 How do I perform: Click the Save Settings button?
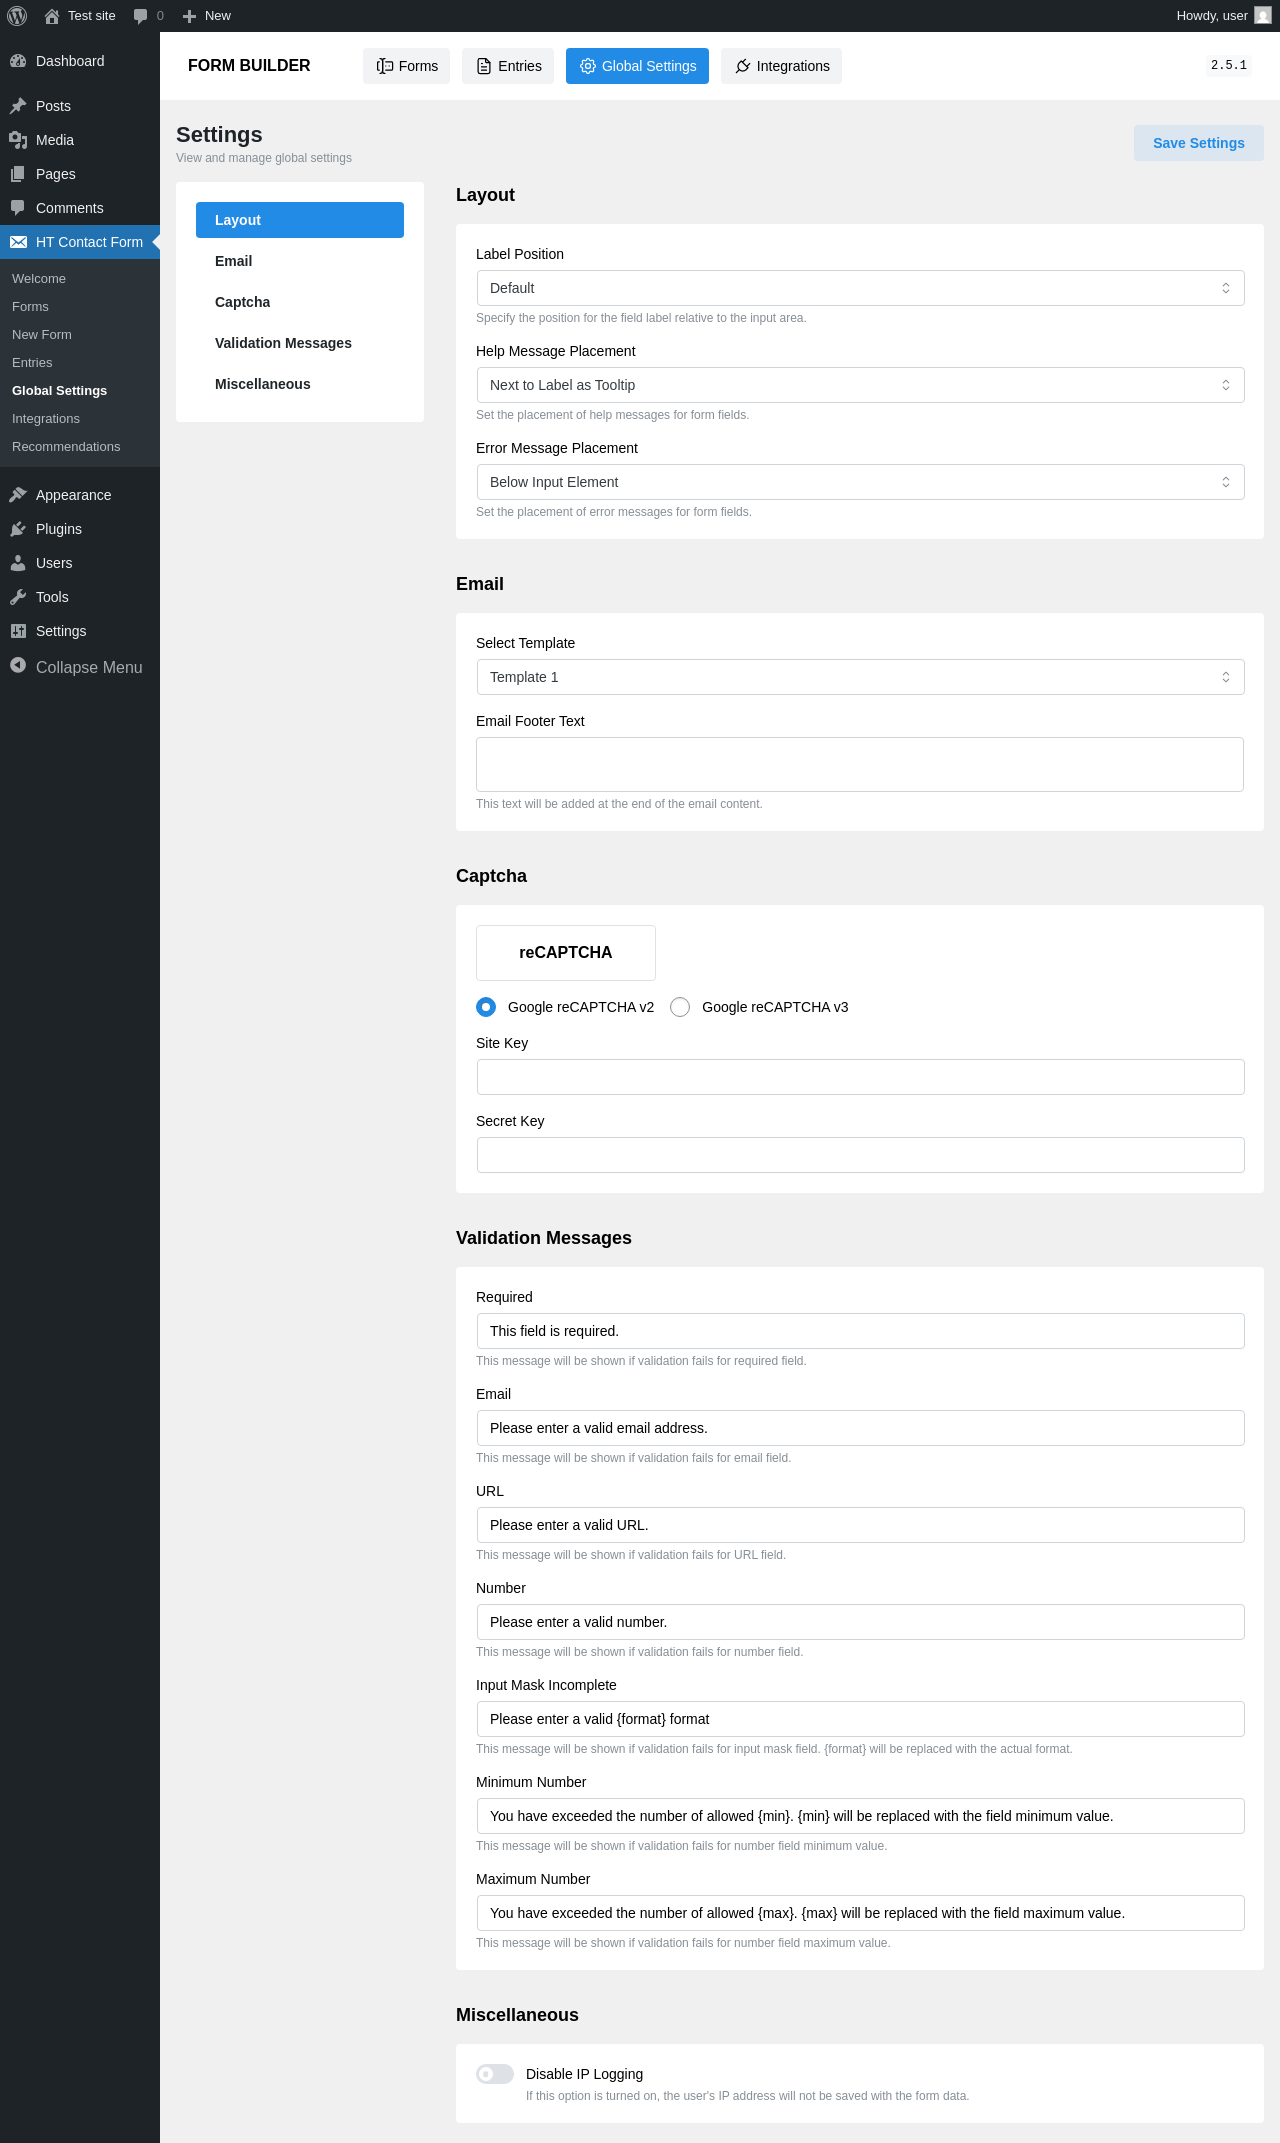coord(1198,143)
